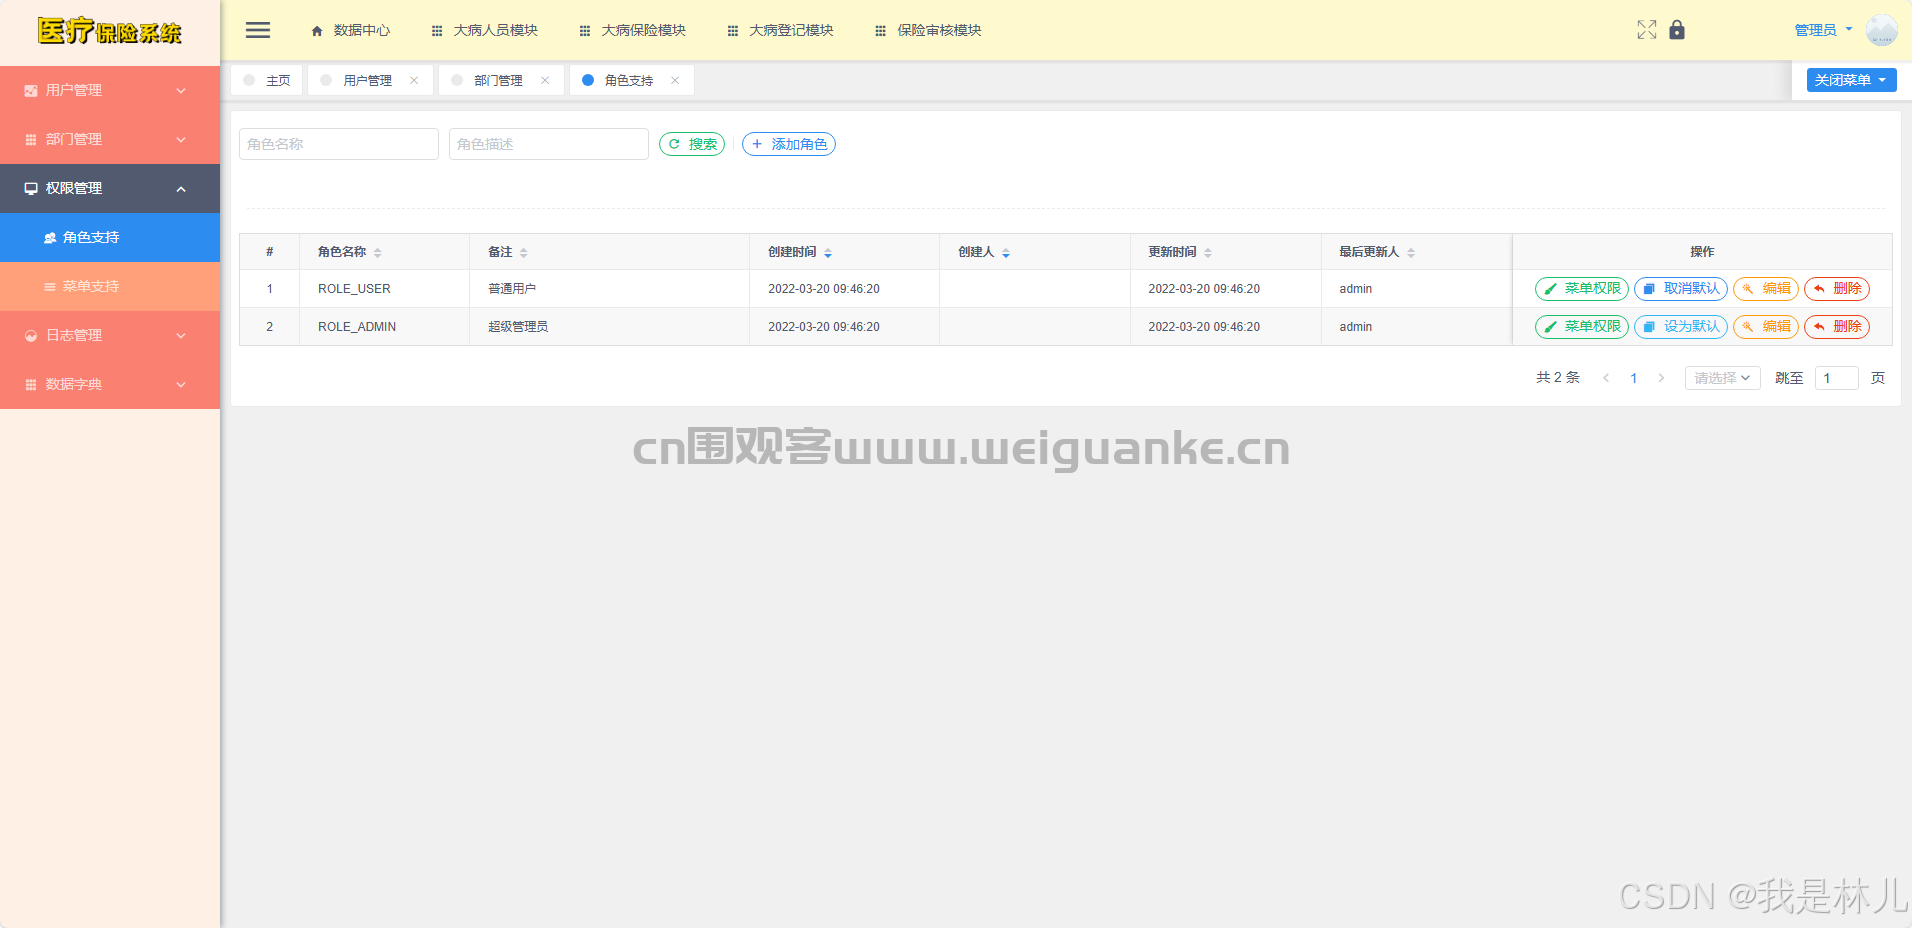Image resolution: width=1912 pixels, height=928 pixels.
Task: Click the 跳至 page number input
Action: point(1837,378)
